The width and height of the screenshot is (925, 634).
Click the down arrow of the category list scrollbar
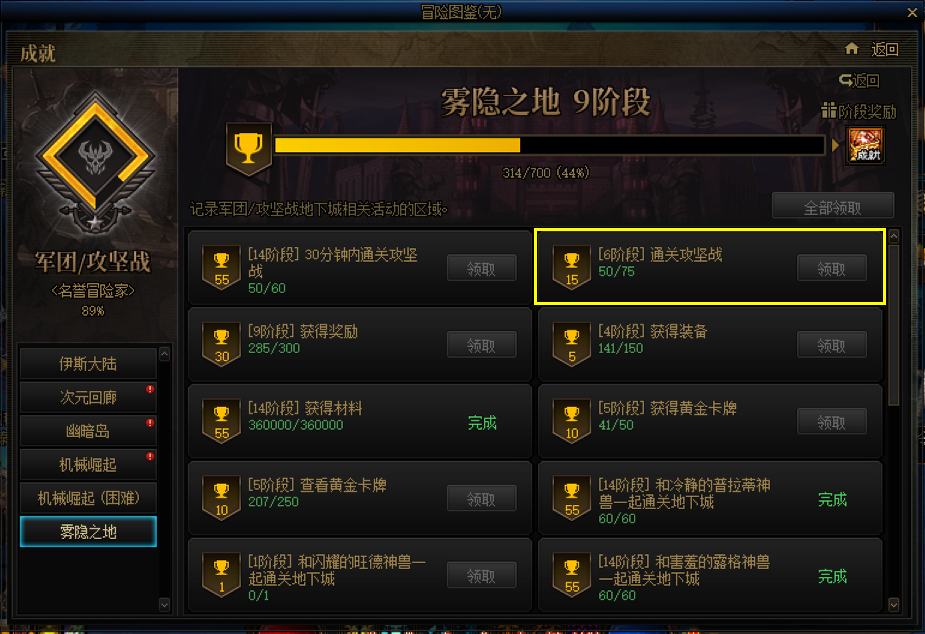pos(165,605)
